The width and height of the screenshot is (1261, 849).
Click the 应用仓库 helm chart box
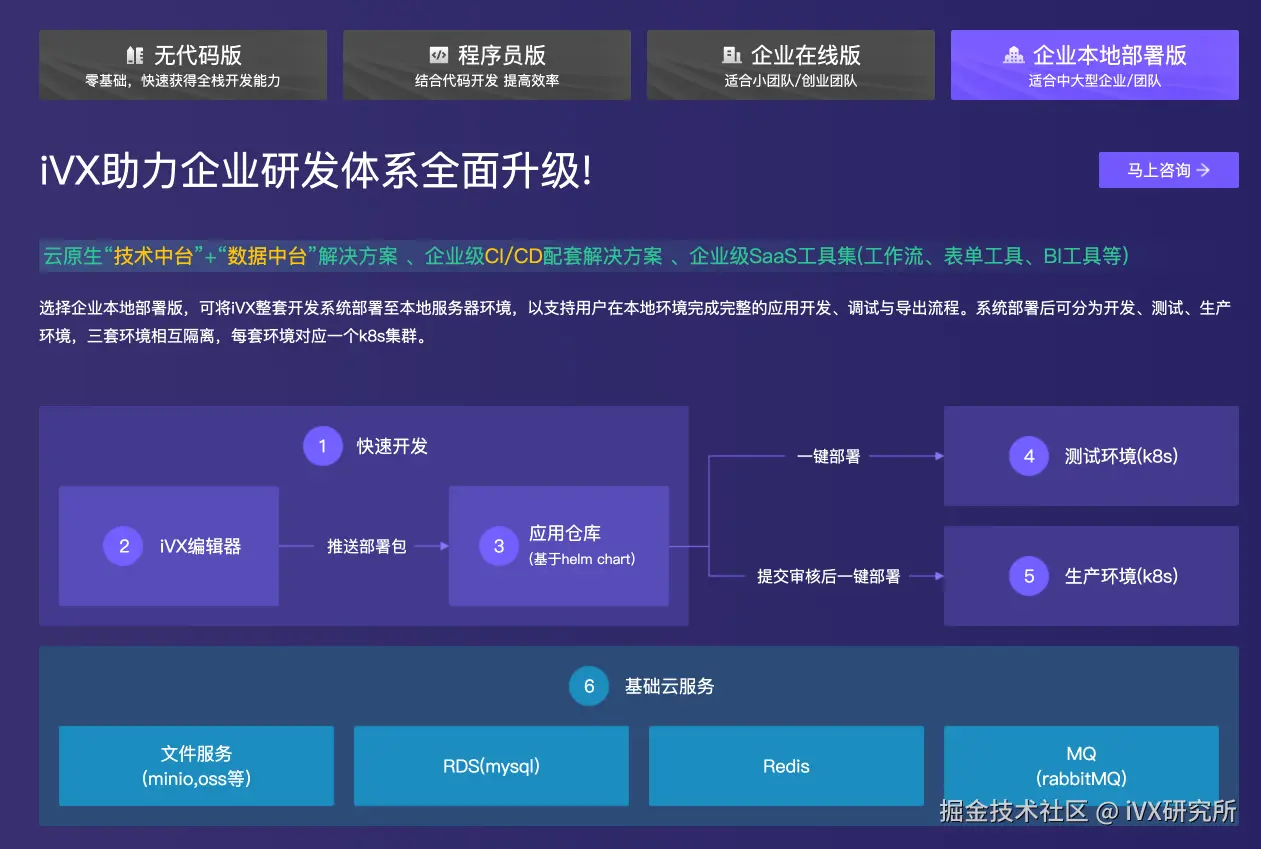(559, 546)
